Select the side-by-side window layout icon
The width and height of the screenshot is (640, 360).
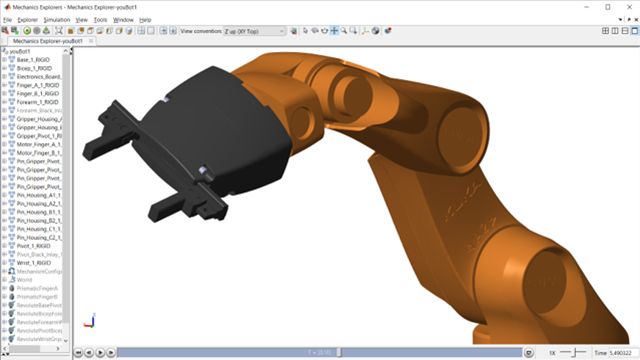click(615, 31)
